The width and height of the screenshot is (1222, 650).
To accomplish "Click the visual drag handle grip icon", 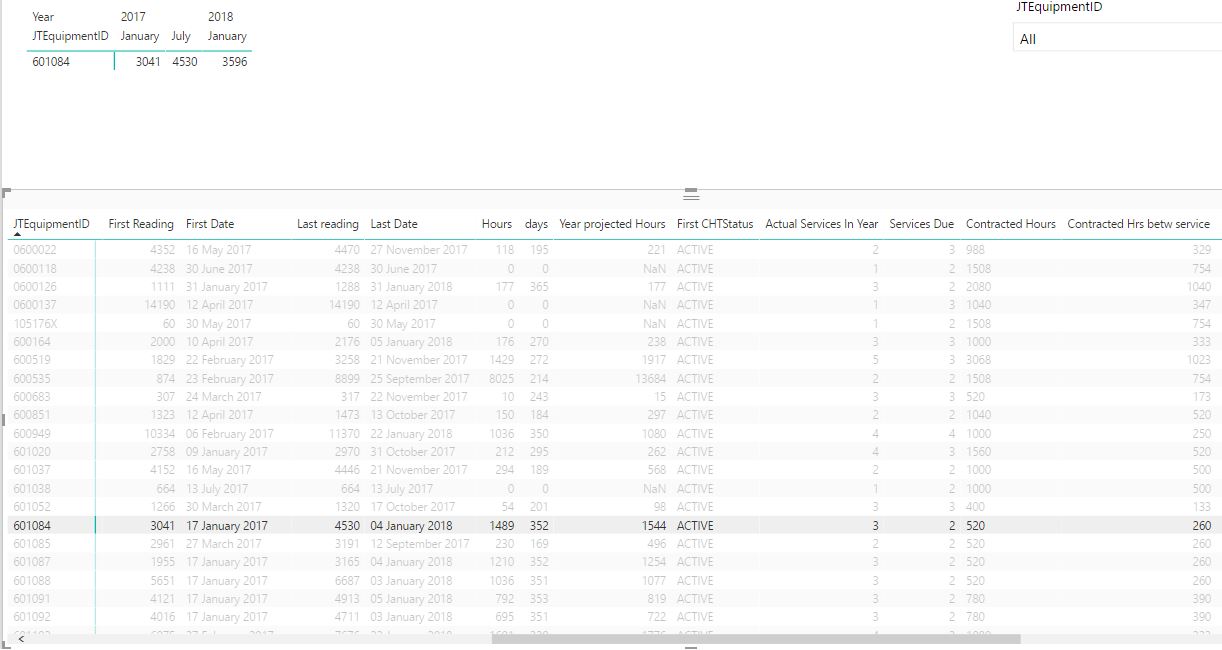I will click(690, 194).
